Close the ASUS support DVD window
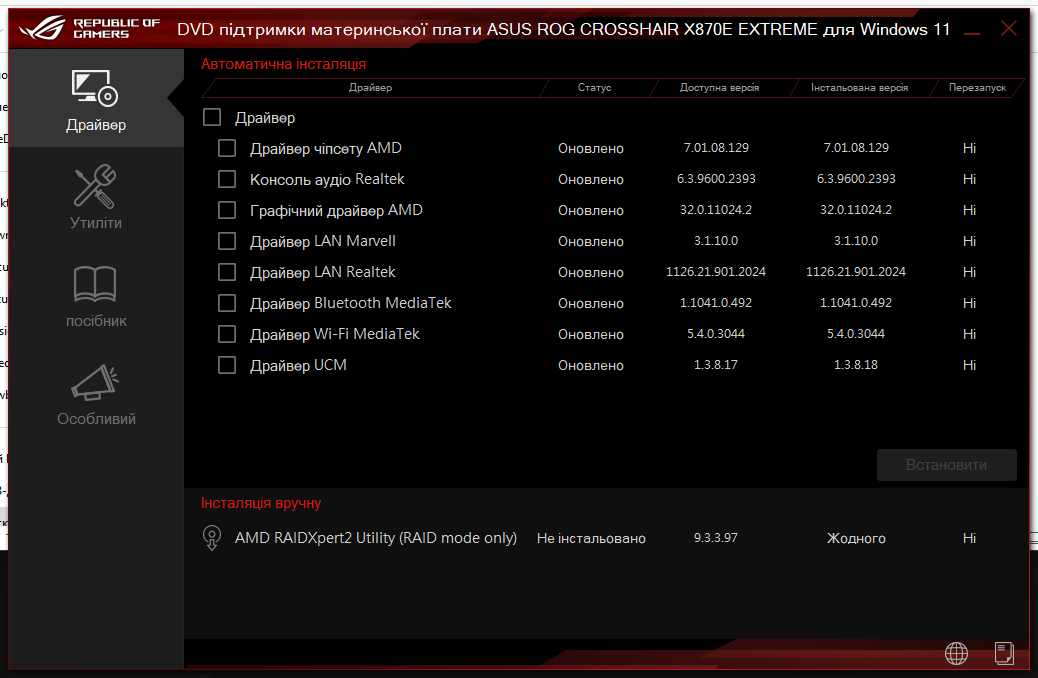Image resolution: width=1038 pixels, height=678 pixels. click(1009, 28)
